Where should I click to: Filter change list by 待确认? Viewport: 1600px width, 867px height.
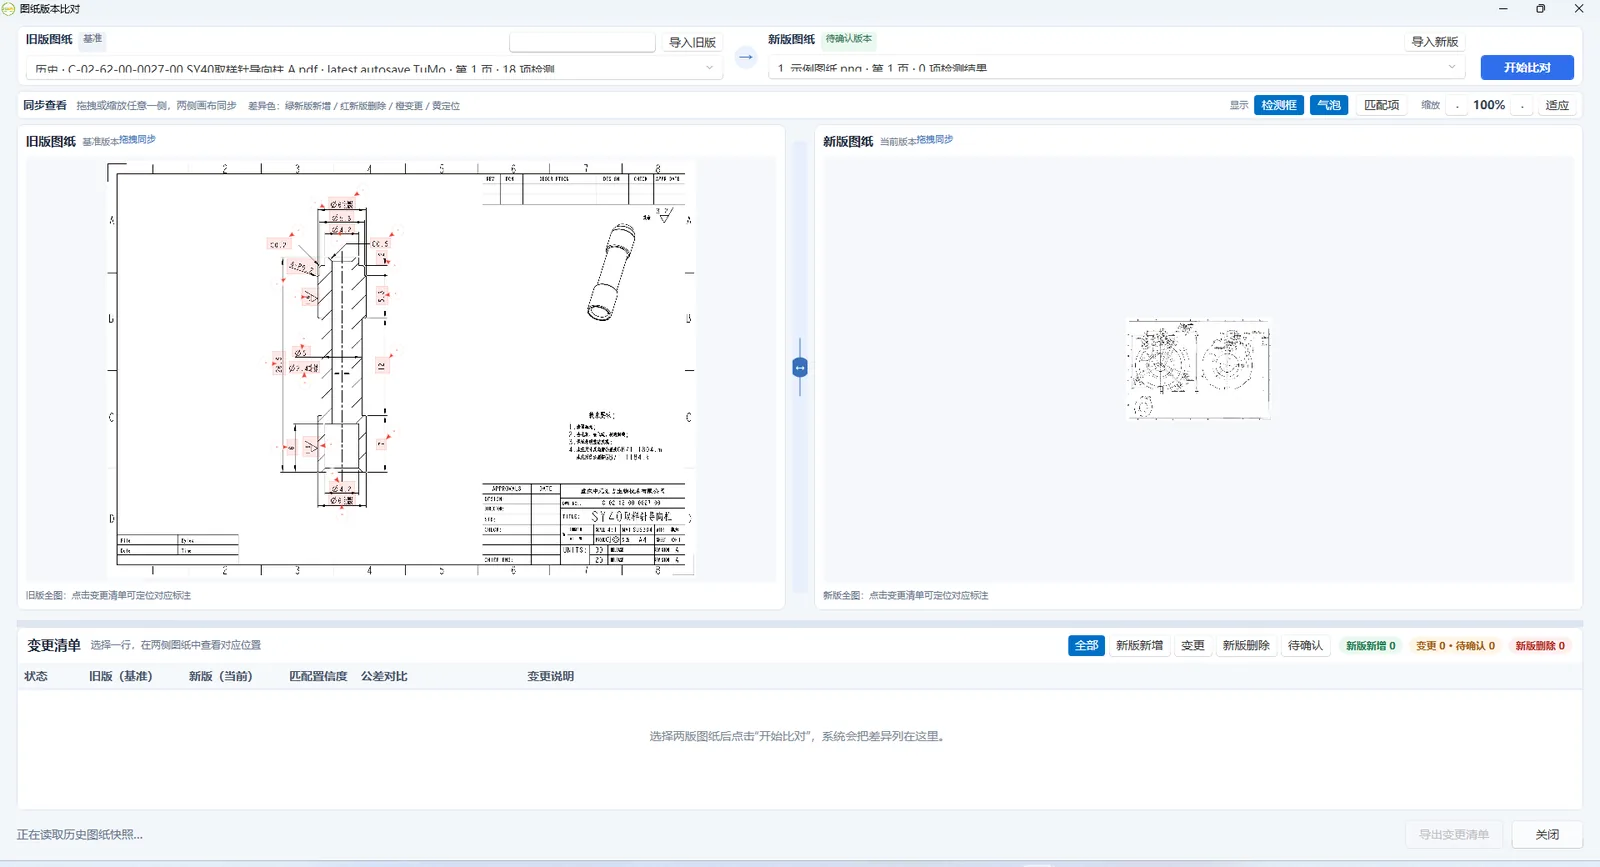1305,646
